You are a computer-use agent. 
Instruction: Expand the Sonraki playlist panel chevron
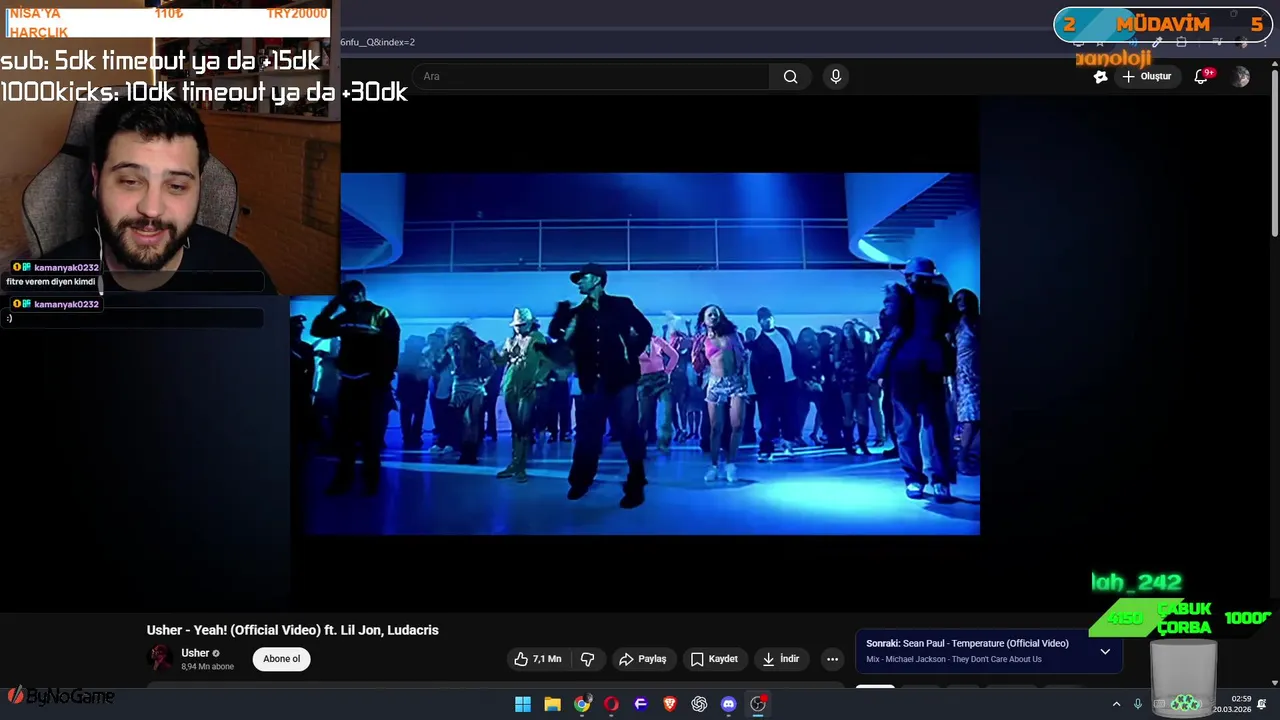1105,651
